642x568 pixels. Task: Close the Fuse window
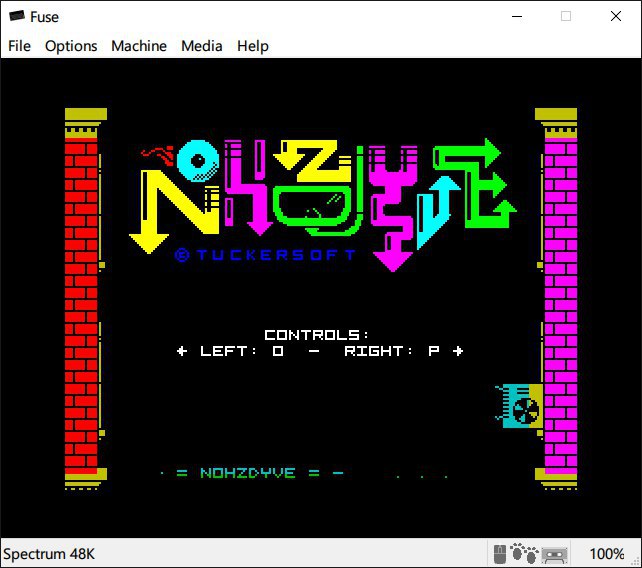point(616,16)
